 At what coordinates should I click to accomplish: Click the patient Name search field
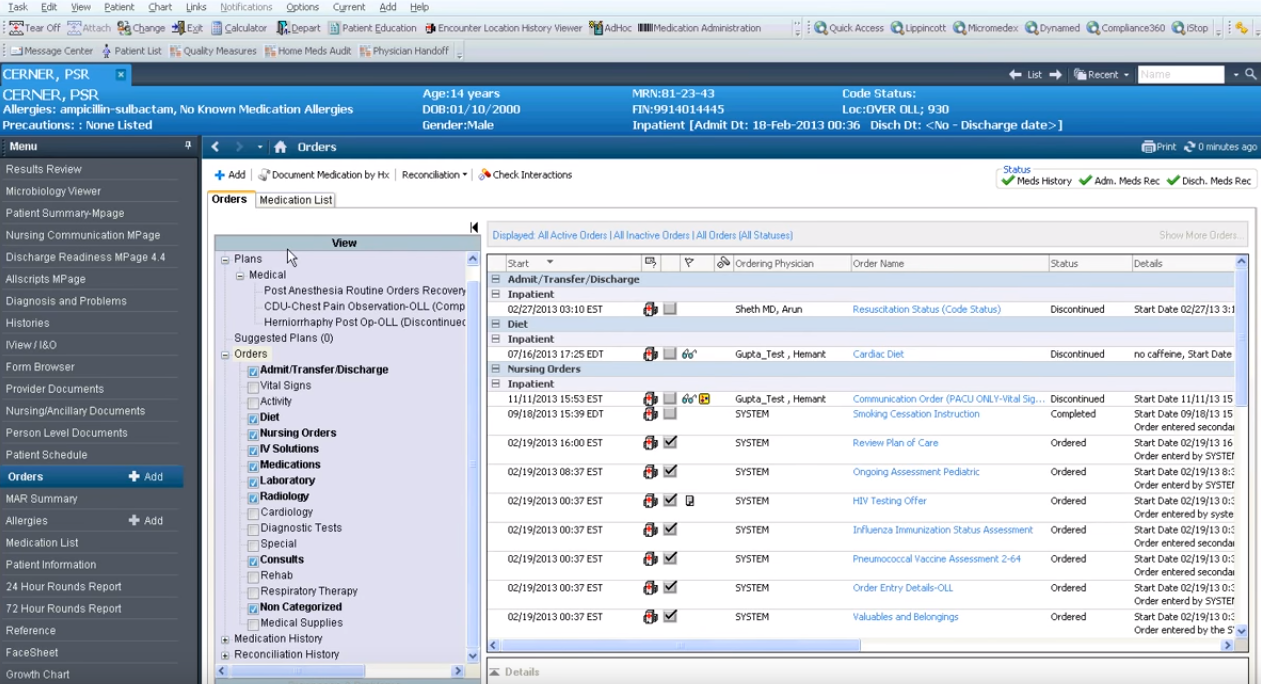(1180, 75)
